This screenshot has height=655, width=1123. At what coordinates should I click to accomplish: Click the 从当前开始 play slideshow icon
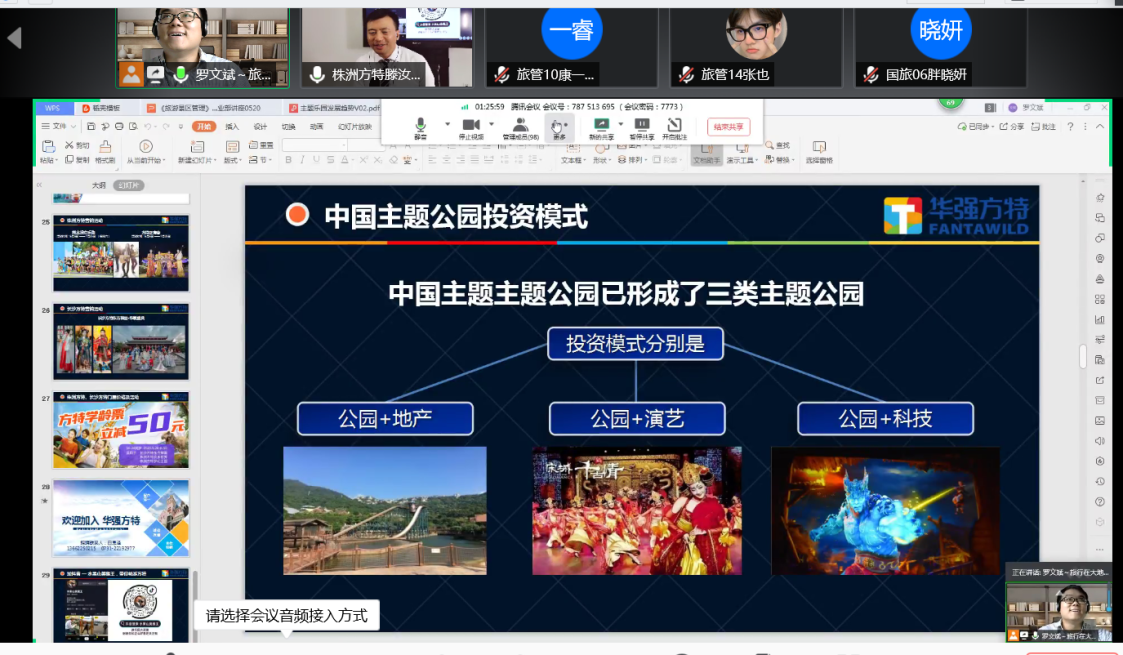tap(146, 147)
